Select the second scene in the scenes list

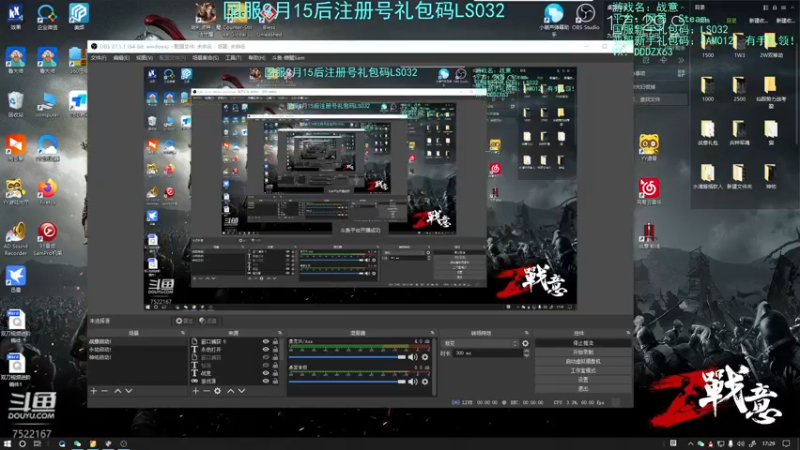(138, 349)
